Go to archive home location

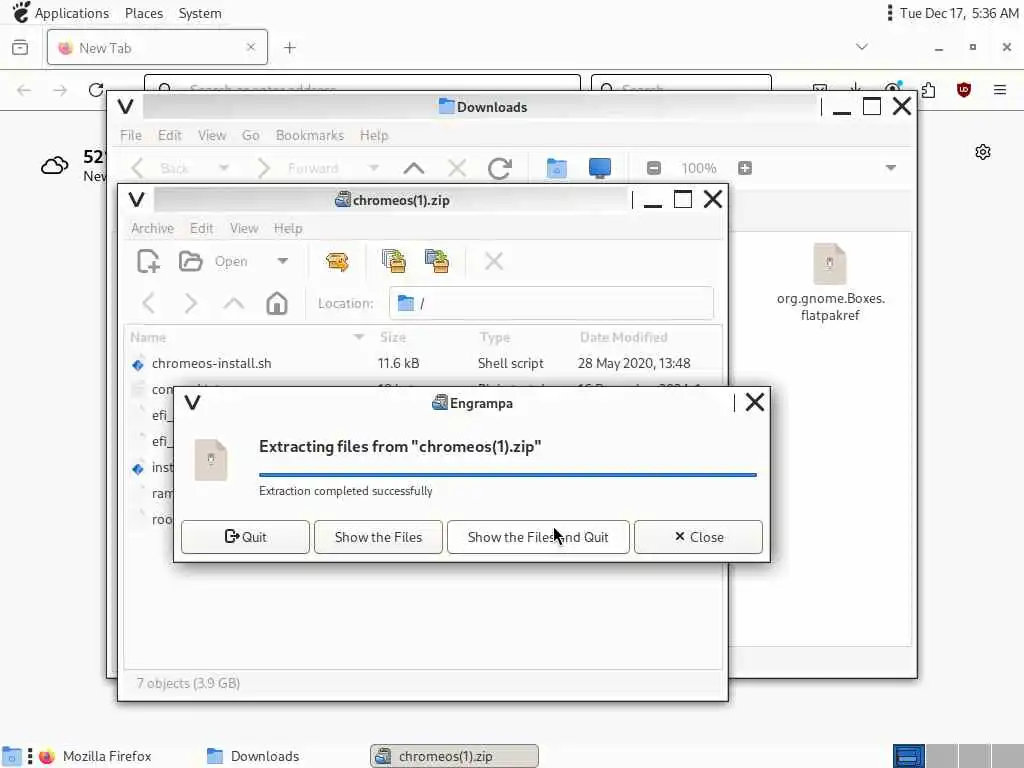pos(277,304)
